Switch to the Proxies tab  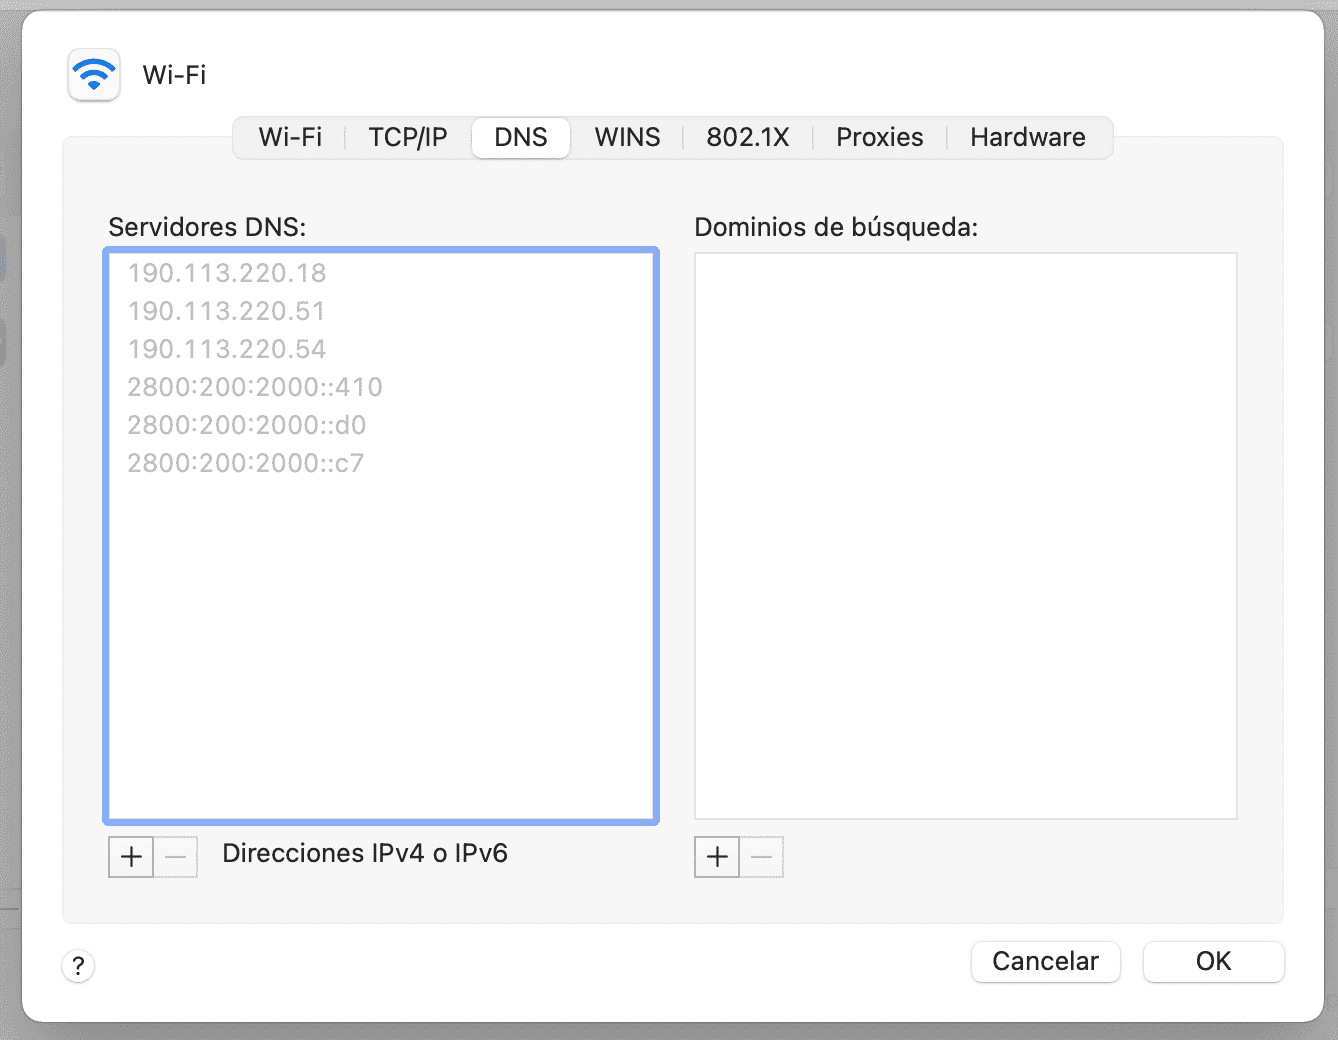click(x=879, y=137)
